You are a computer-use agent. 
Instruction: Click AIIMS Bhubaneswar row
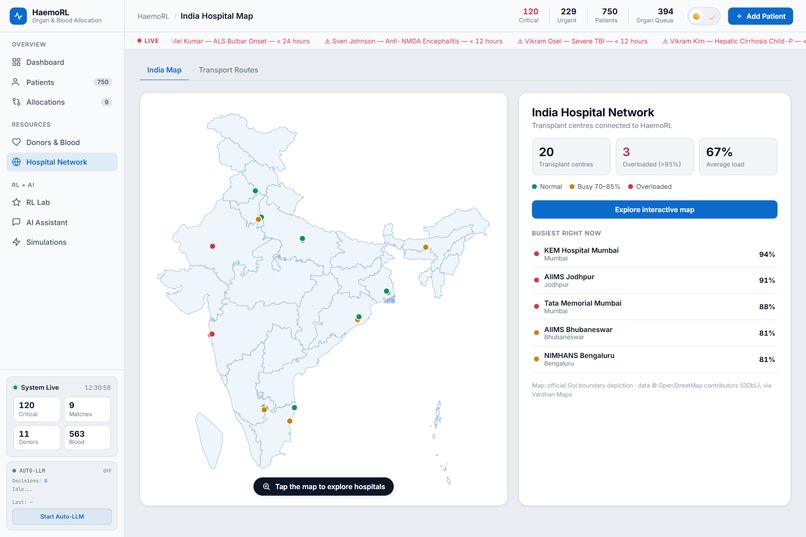654,333
